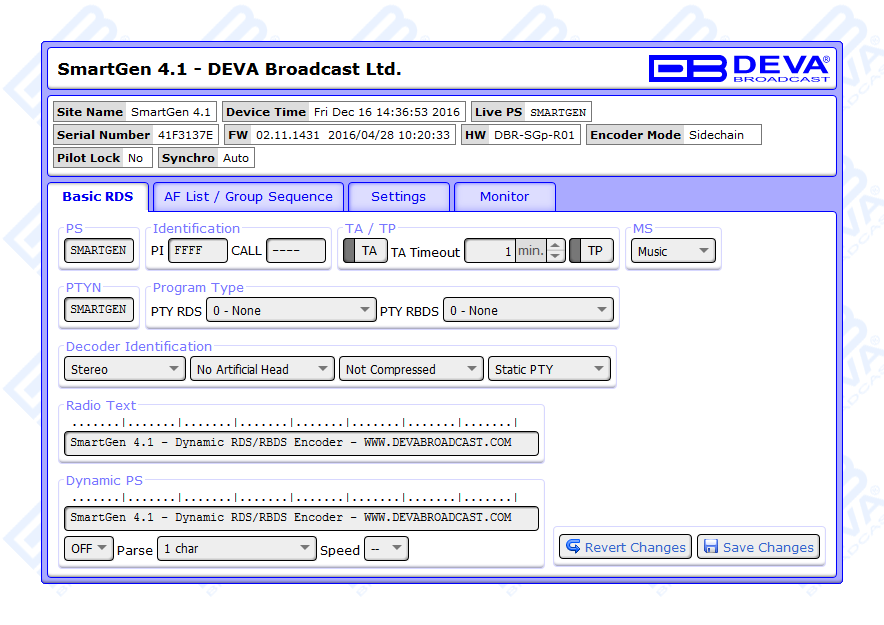Viewport: 884px width, 625px height.
Task: Open the Settings tab
Action: pyautogui.click(x=398, y=197)
